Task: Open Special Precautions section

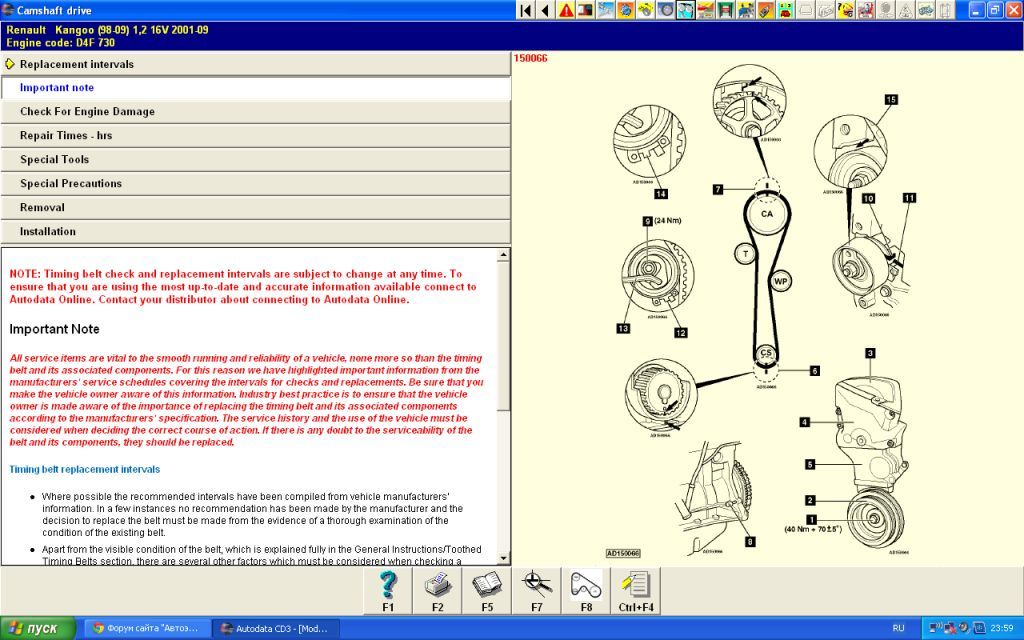Action: (x=255, y=184)
